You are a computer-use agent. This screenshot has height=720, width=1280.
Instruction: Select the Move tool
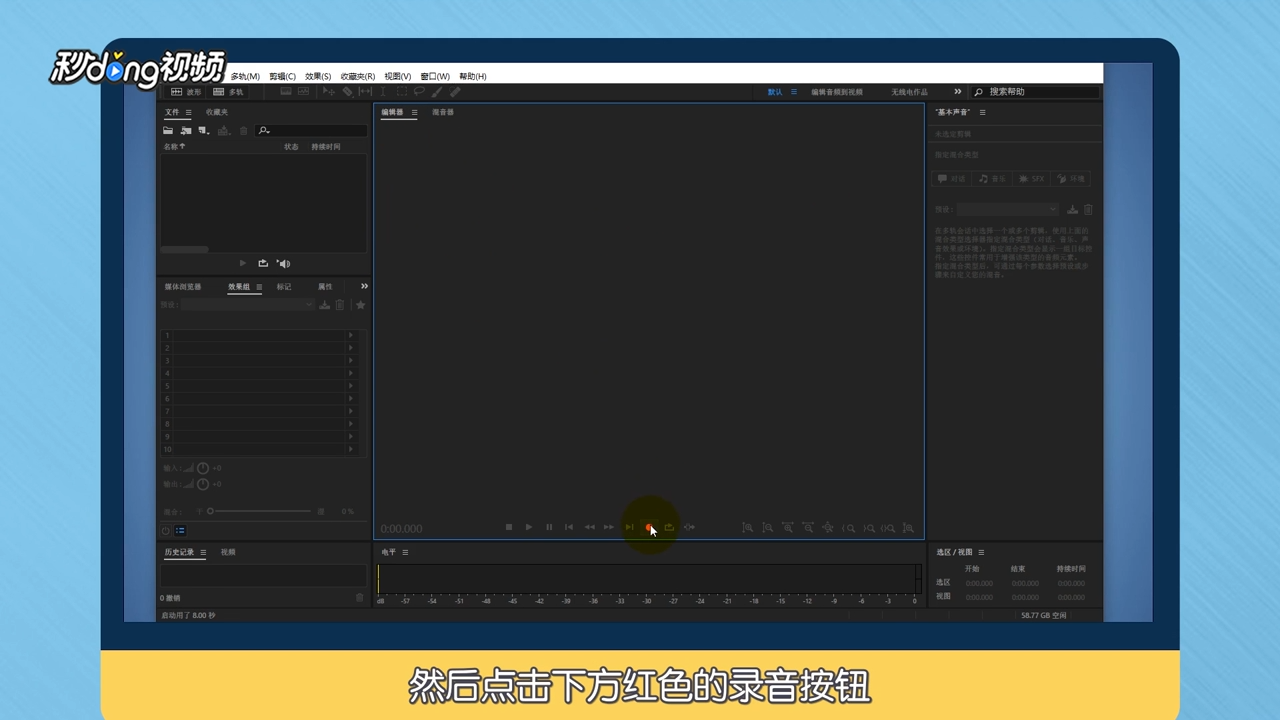[329, 91]
